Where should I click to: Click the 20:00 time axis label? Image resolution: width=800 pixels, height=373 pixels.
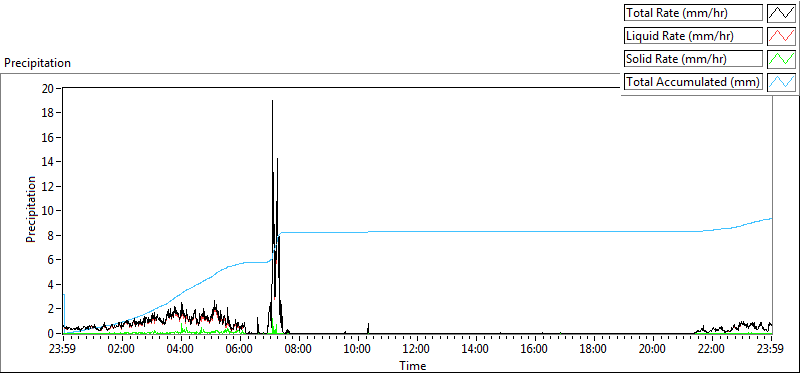click(653, 350)
